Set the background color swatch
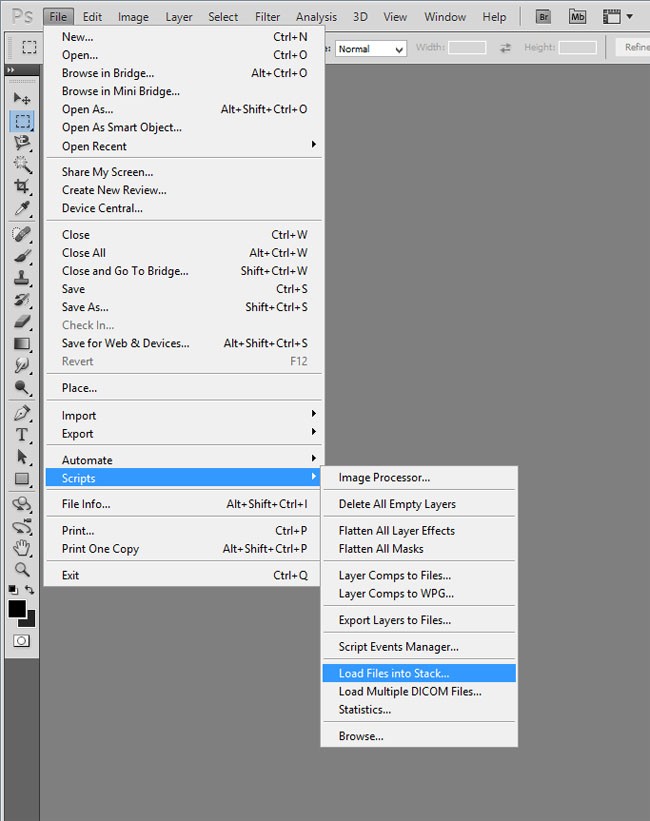 pos(29,621)
